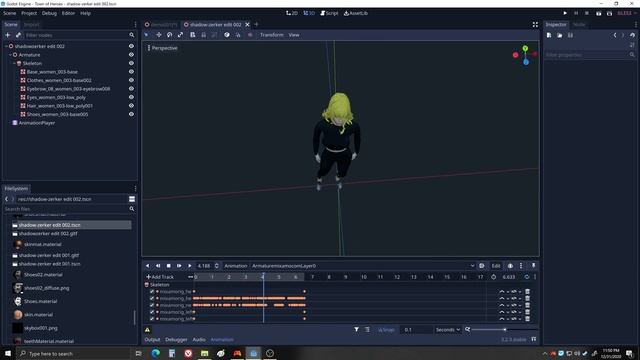This screenshot has width=640, height=360.
Task: Click the Instance Child Scene link icon
Action: coord(18,35)
